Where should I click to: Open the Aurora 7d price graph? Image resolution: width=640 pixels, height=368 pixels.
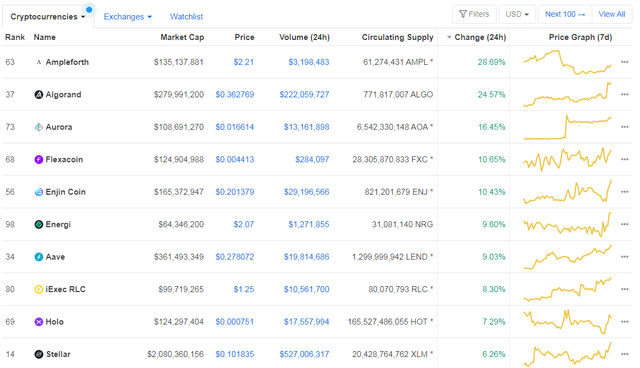(x=568, y=127)
